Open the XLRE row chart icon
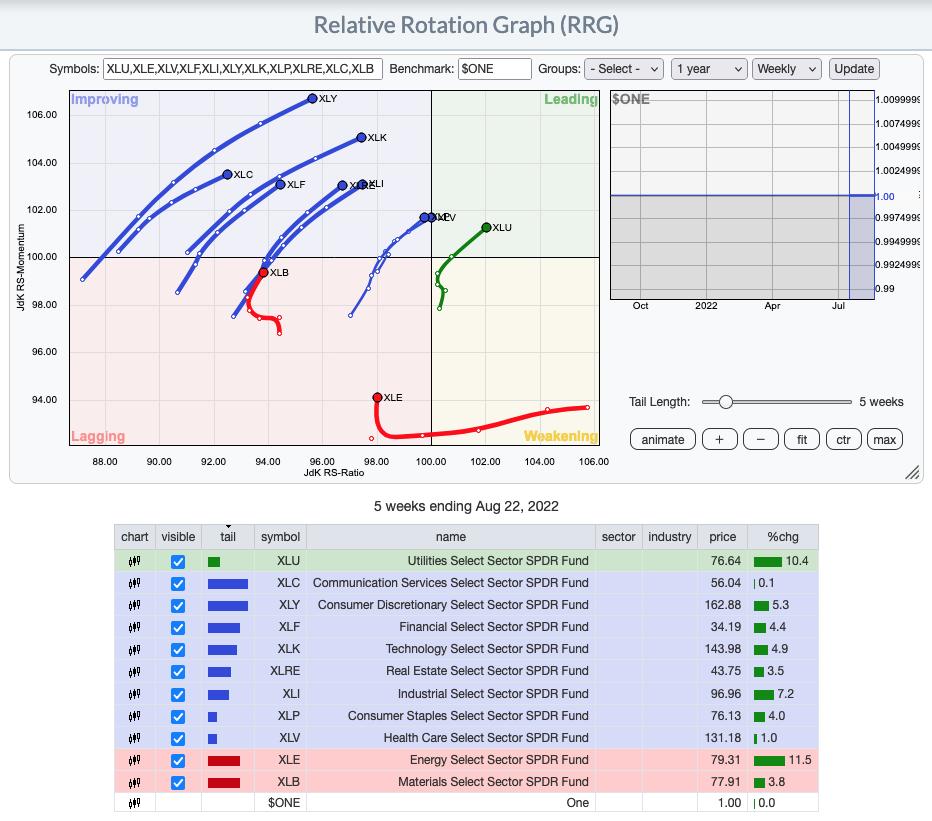 [x=134, y=671]
